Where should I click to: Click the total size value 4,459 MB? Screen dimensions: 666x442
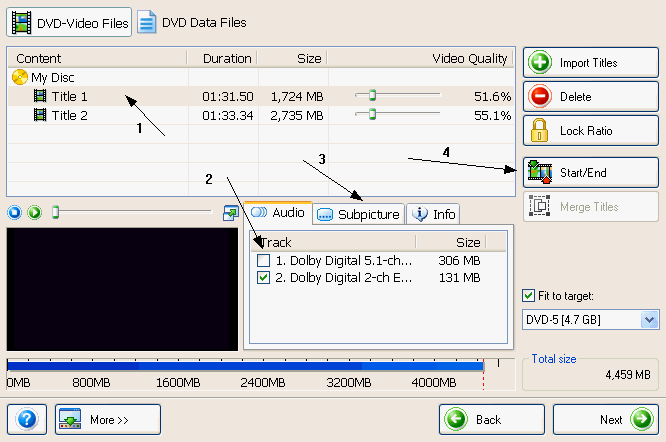(x=628, y=375)
